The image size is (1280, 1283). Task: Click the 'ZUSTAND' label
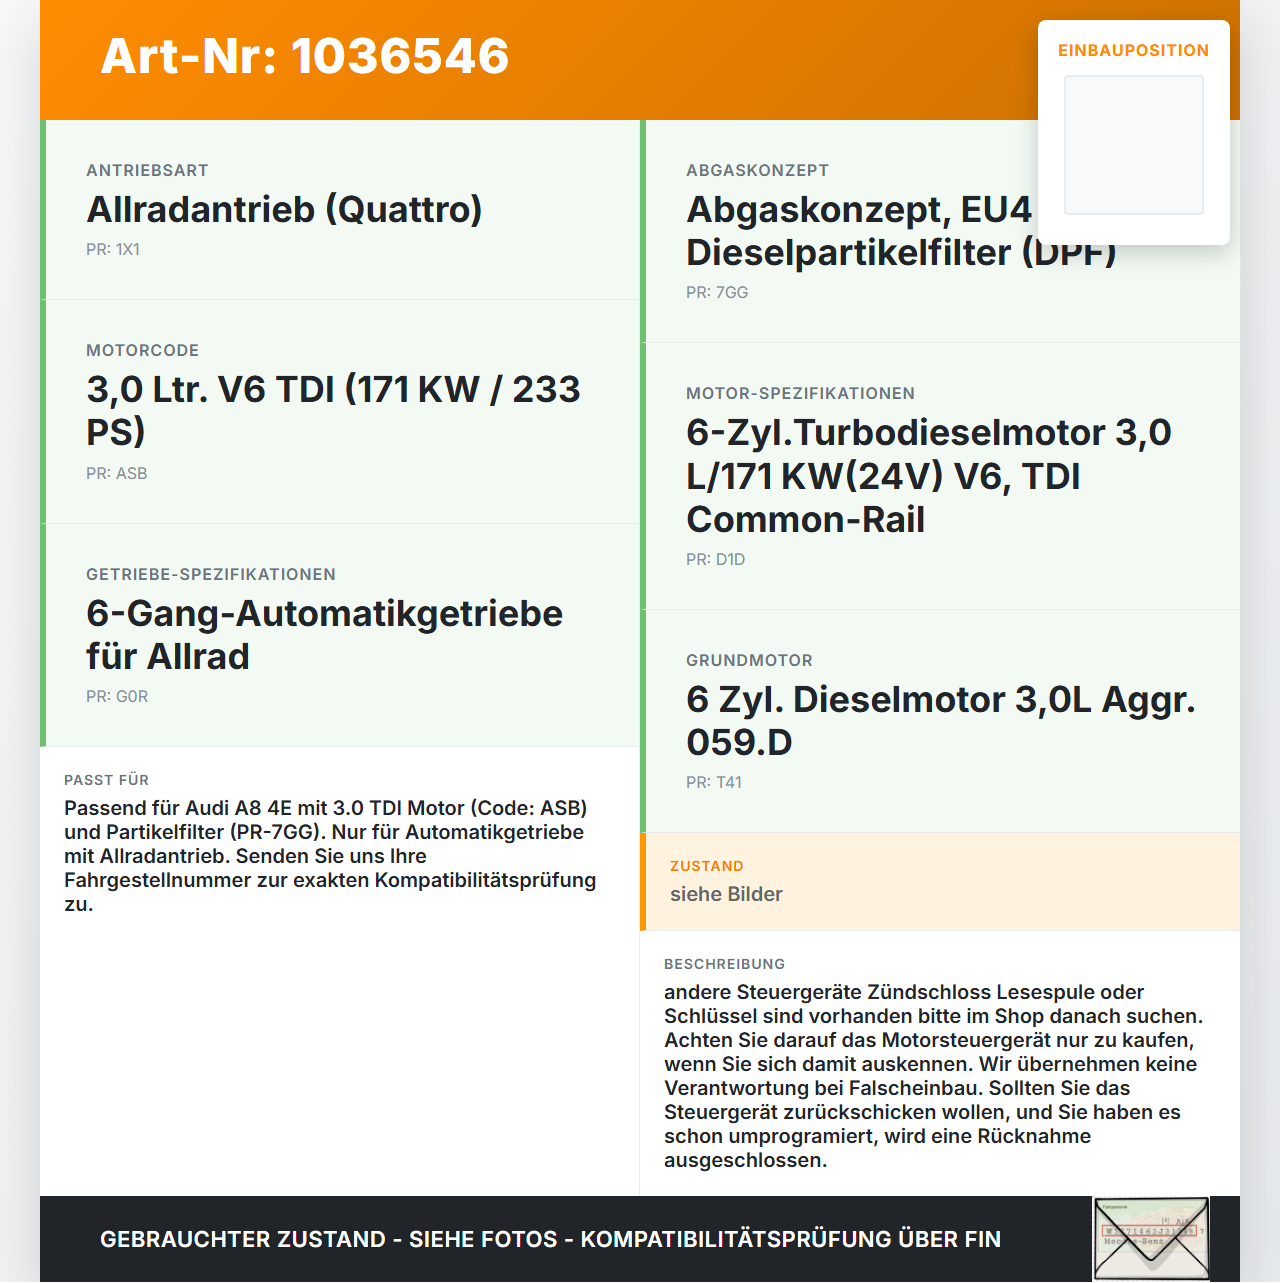[707, 866]
